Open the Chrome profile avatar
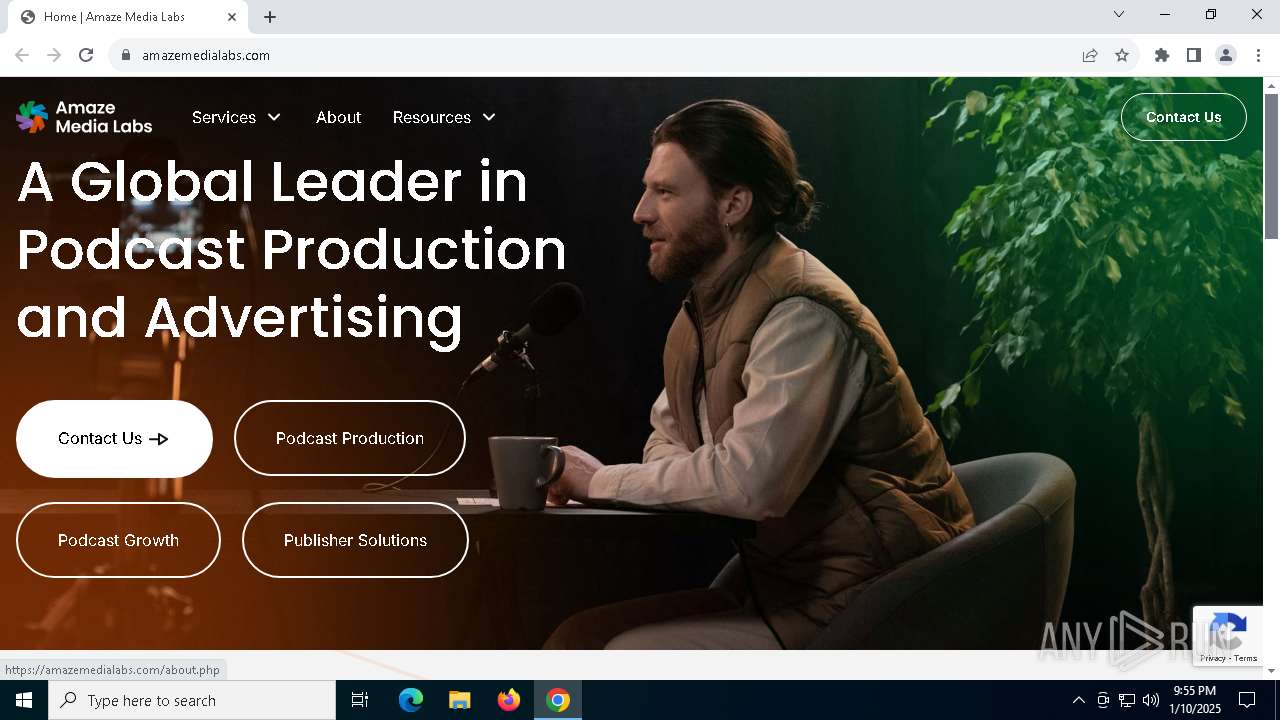Screen dimensions: 1280x720 (x=1226, y=55)
